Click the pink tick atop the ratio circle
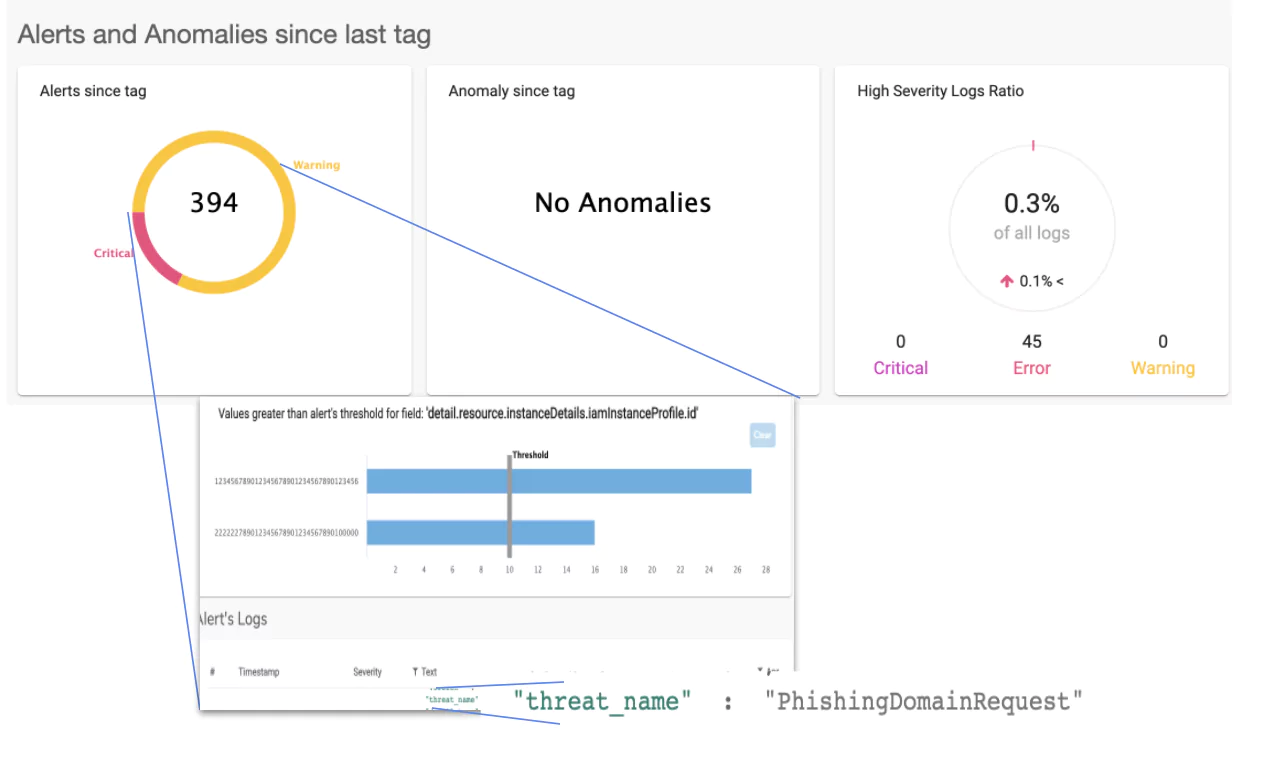The image size is (1272, 778). [1032, 146]
